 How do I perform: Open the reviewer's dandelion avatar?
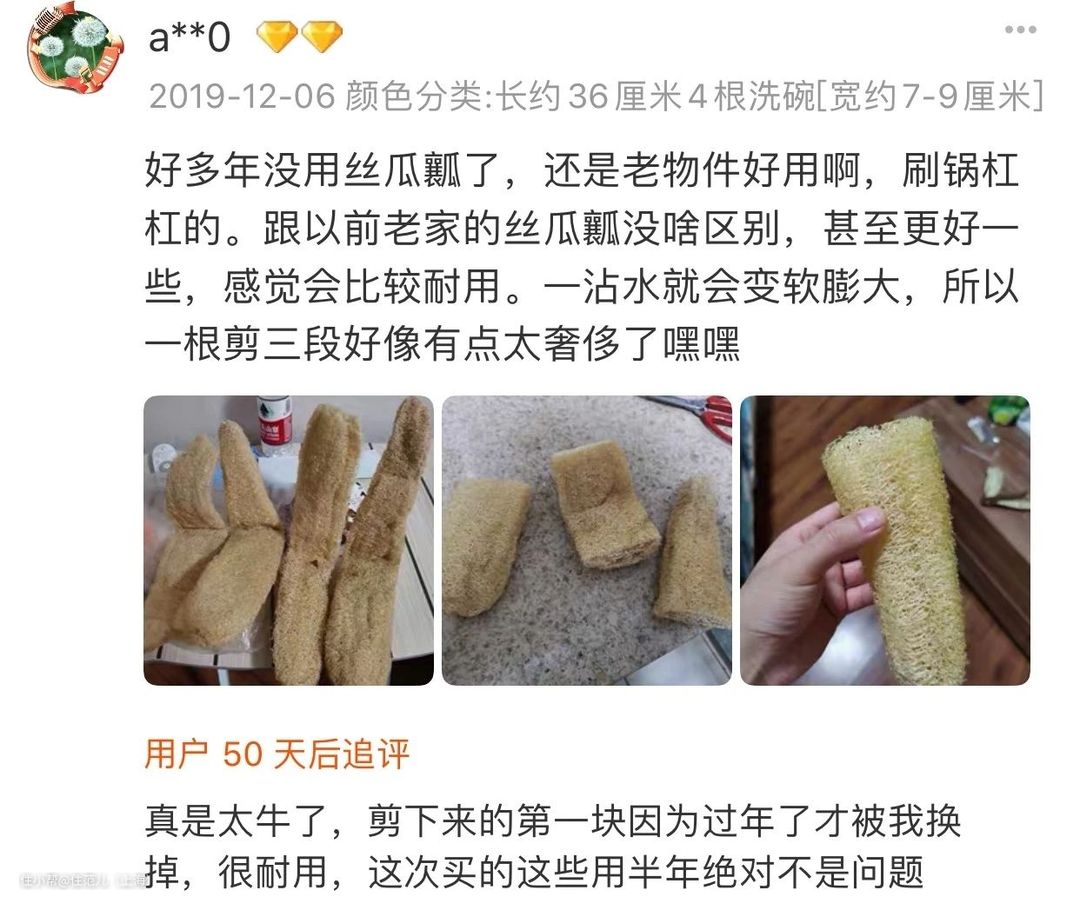[x=76, y=50]
